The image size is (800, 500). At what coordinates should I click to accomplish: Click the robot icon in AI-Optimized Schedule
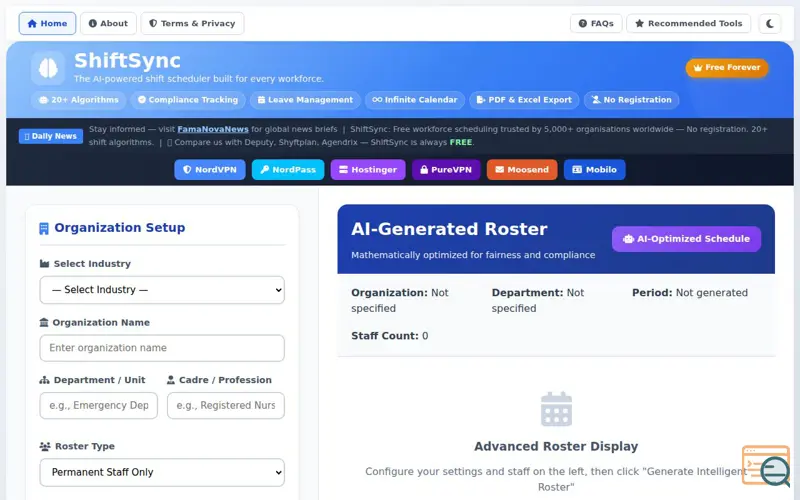[629, 239]
